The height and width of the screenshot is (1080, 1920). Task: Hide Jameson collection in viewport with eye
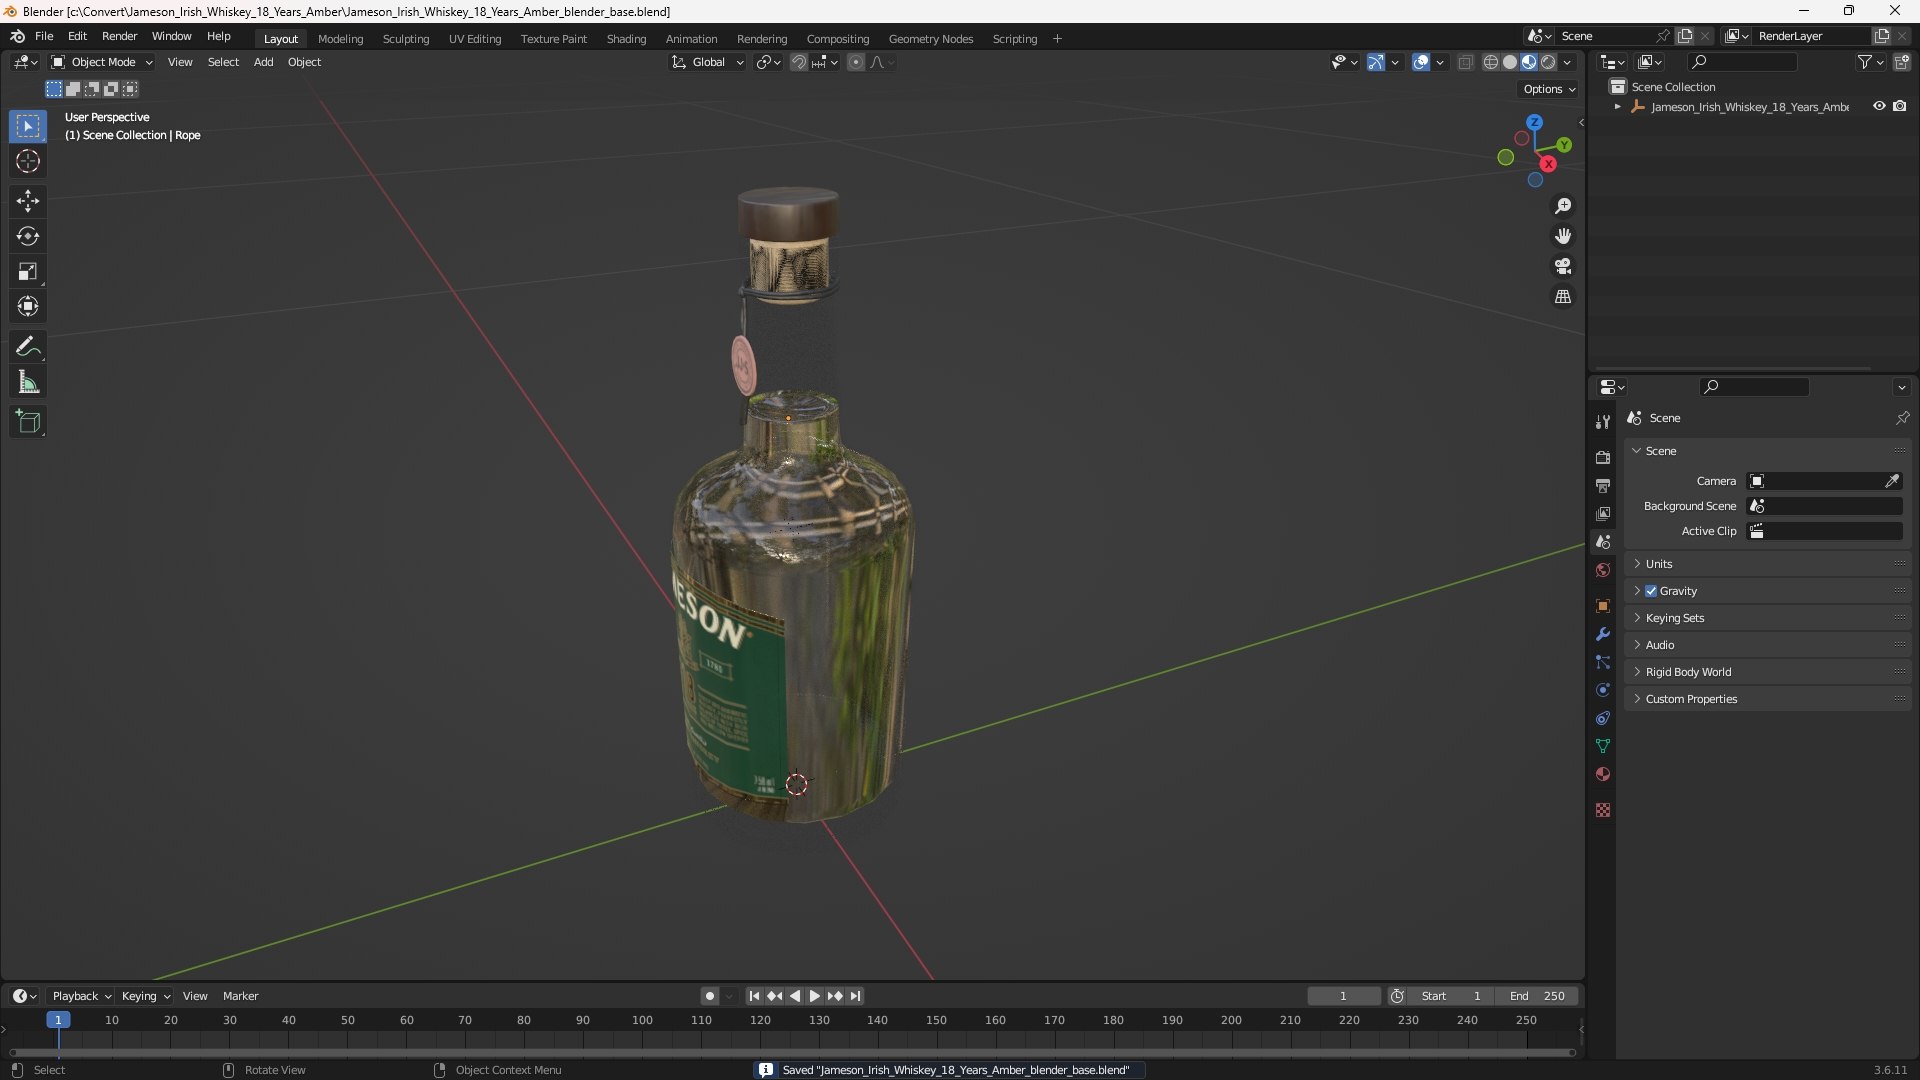(1879, 106)
